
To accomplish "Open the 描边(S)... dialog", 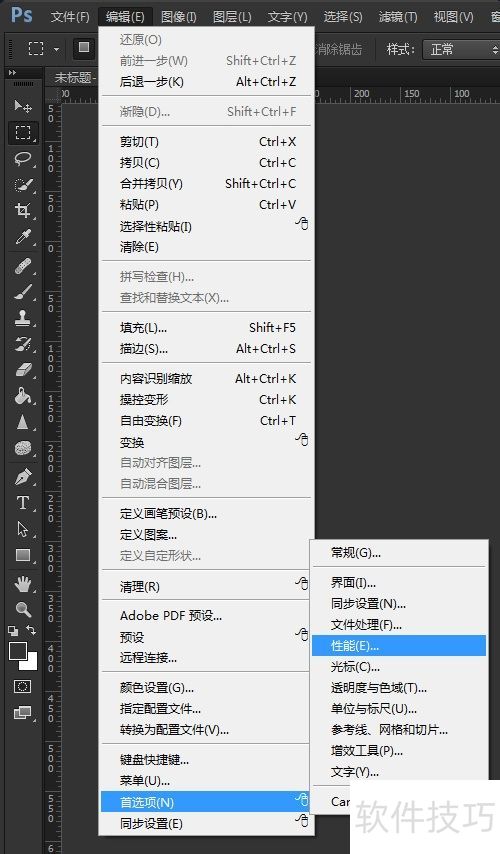I will tap(207, 349).
